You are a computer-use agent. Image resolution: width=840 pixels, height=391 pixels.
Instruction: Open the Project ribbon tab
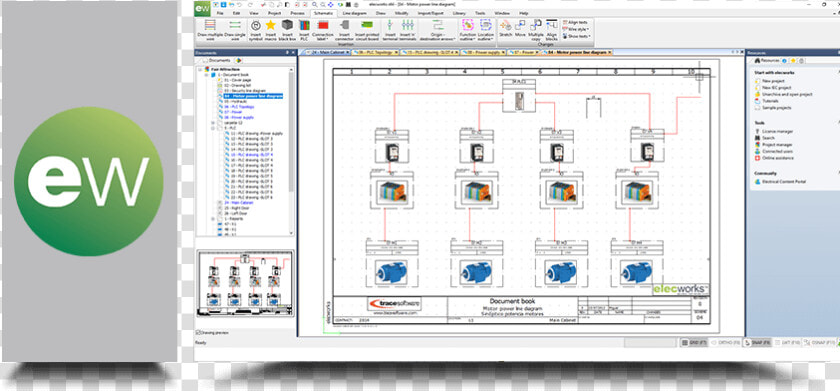coord(274,13)
